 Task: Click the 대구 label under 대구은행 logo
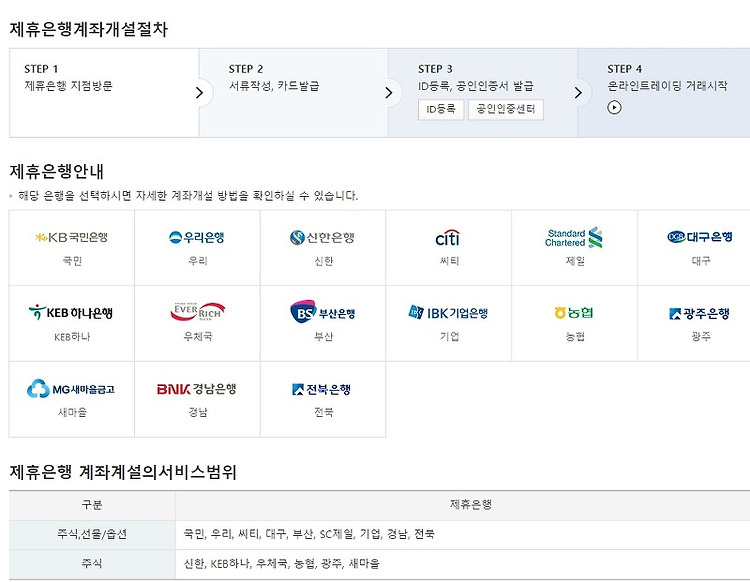(x=701, y=261)
